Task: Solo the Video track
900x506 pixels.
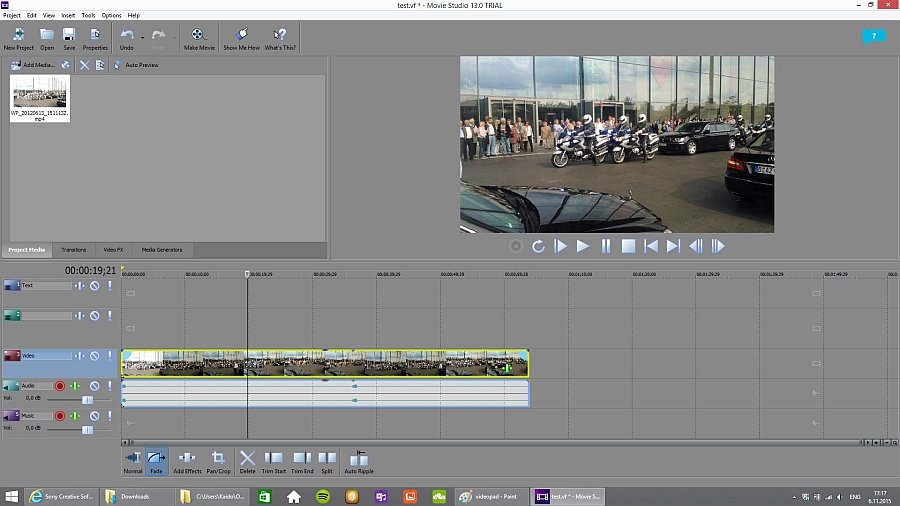Action: [x=110, y=356]
